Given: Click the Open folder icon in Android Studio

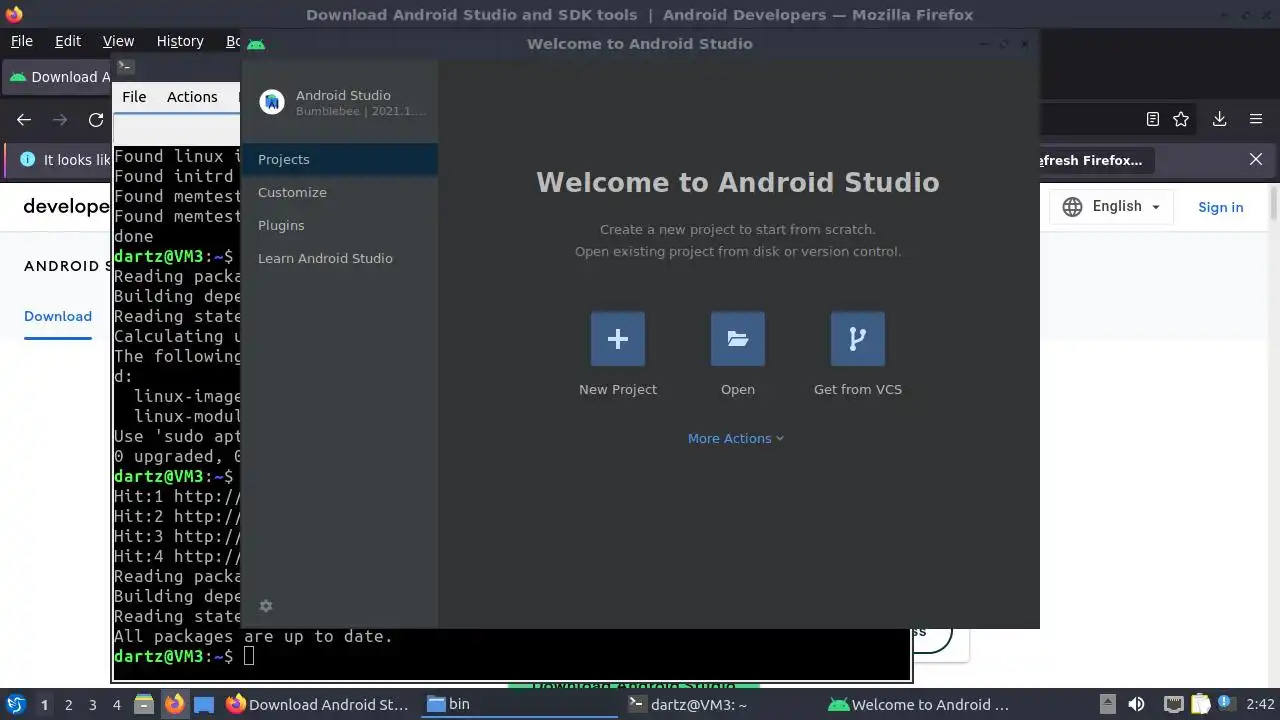Looking at the screenshot, I should click(738, 339).
